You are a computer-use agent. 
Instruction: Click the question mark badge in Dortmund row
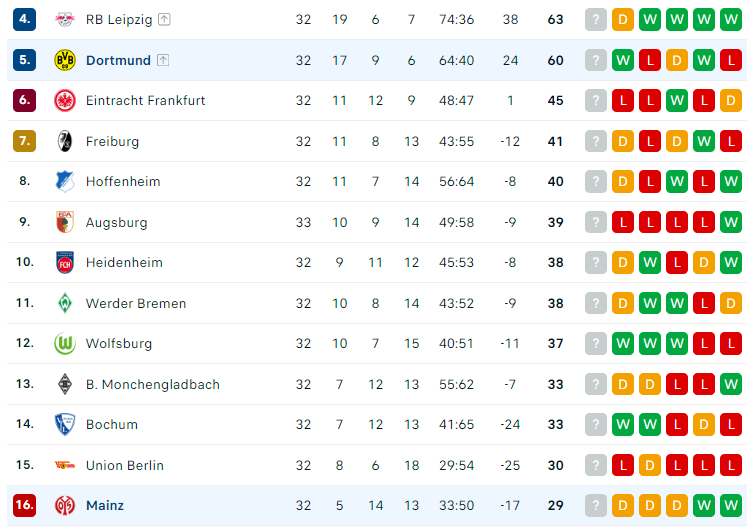coord(596,61)
